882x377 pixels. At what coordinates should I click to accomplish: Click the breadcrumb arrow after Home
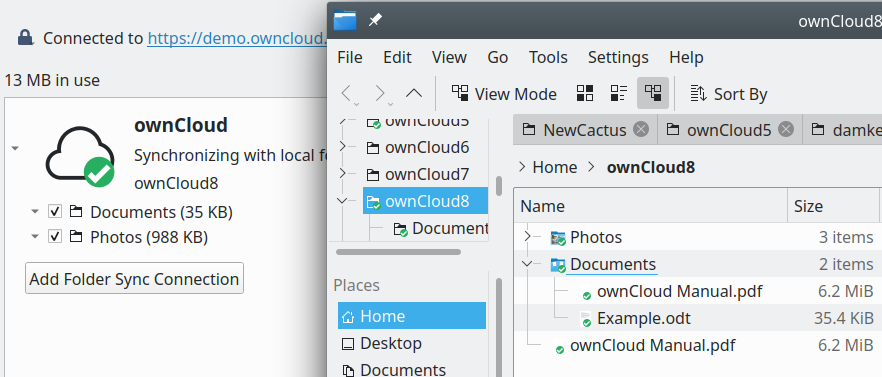pos(591,167)
